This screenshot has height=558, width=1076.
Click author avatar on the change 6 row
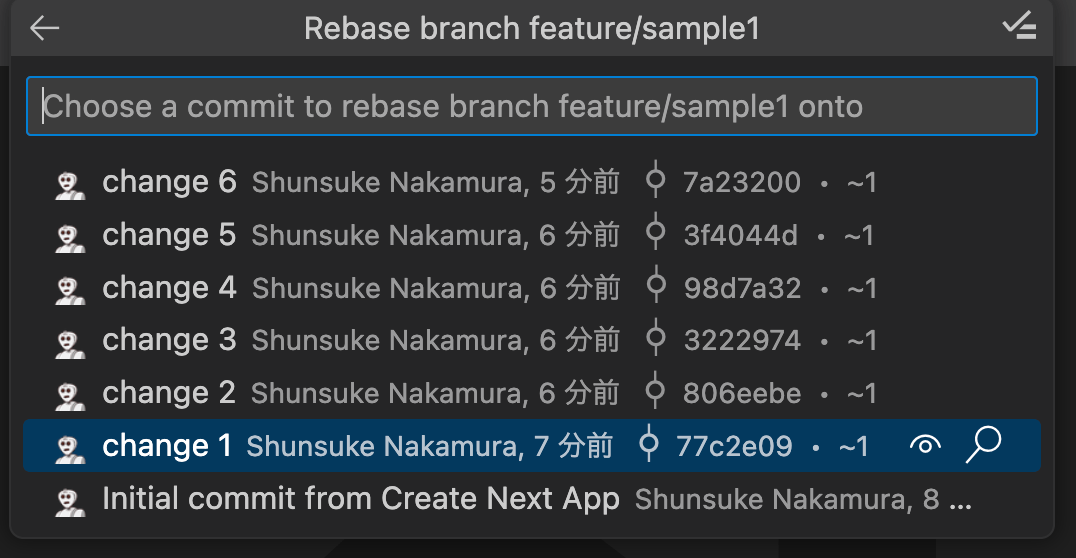tap(70, 185)
